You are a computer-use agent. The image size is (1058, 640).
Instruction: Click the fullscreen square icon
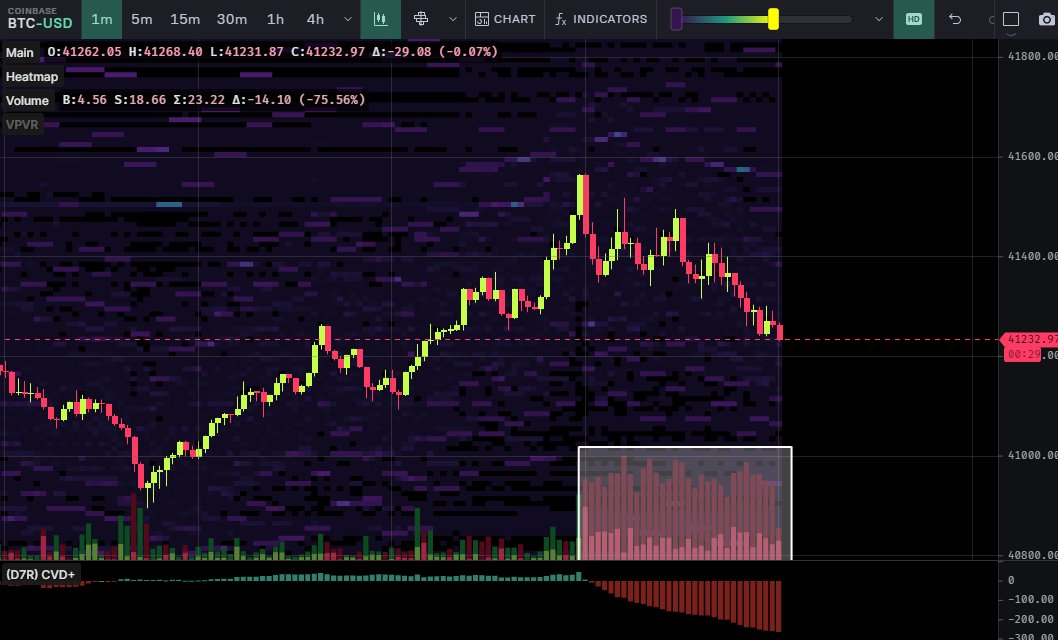pyautogui.click(x=1010, y=19)
